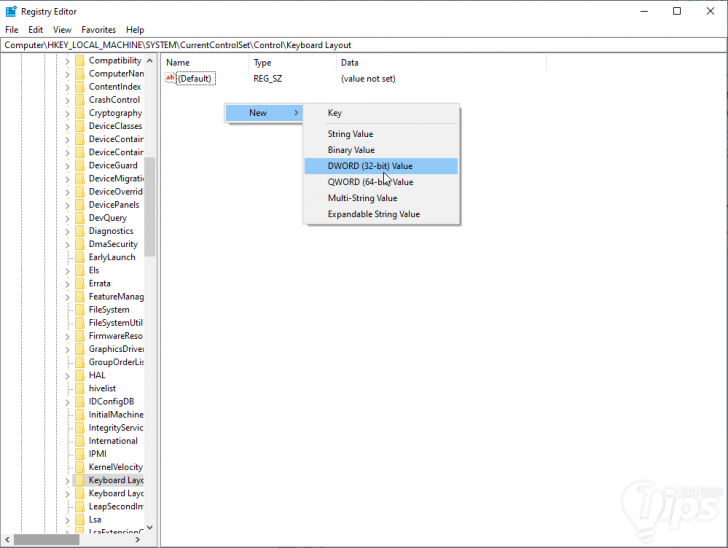Click the hivelist folder icon

80,388
